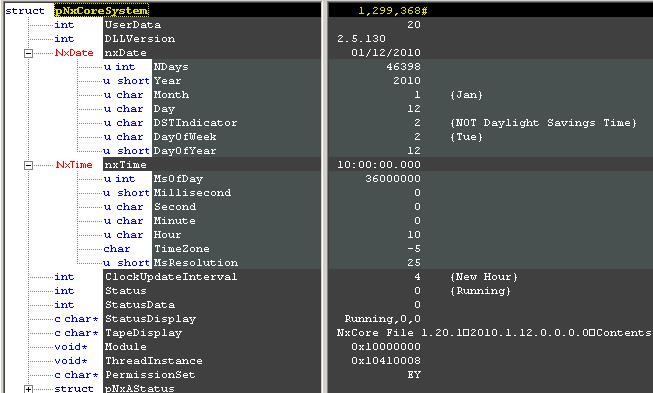Click the {New Hour} annotation

click(x=484, y=276)
